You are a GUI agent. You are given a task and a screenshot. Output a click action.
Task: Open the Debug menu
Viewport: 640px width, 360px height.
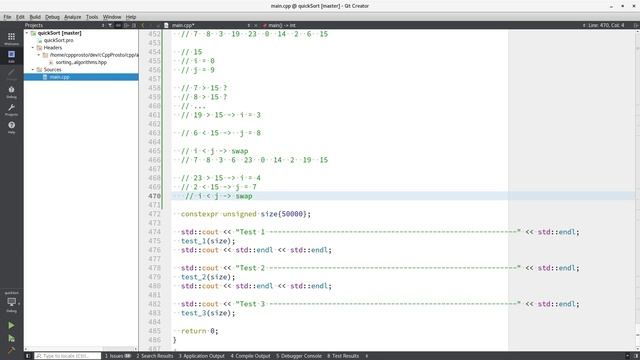(x=52, y=17)
